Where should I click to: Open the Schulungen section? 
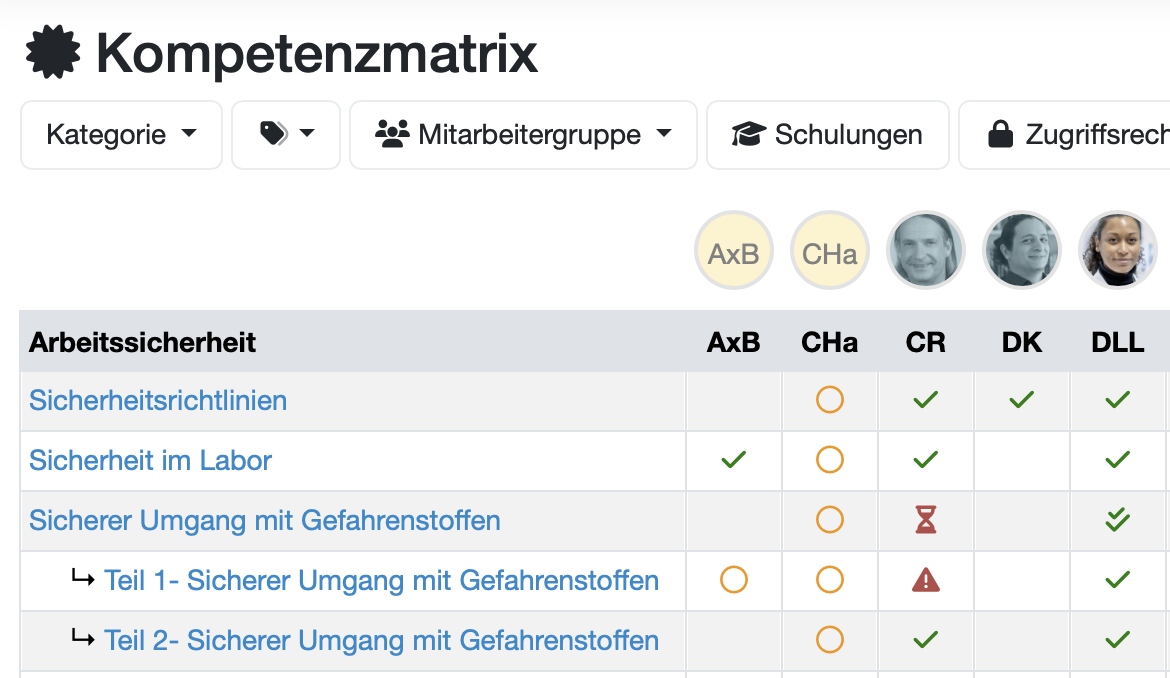pyautogui.click(x=827, y=134)
